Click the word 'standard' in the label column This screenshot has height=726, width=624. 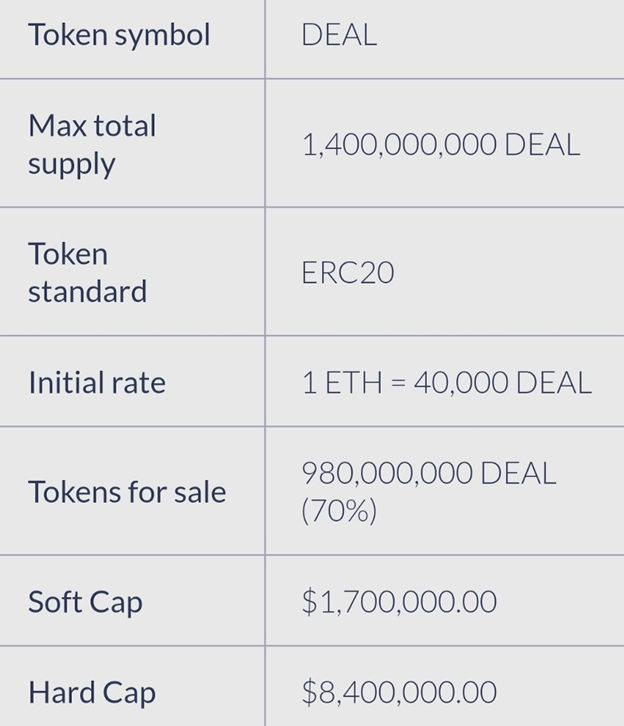[x=87, y=292]
